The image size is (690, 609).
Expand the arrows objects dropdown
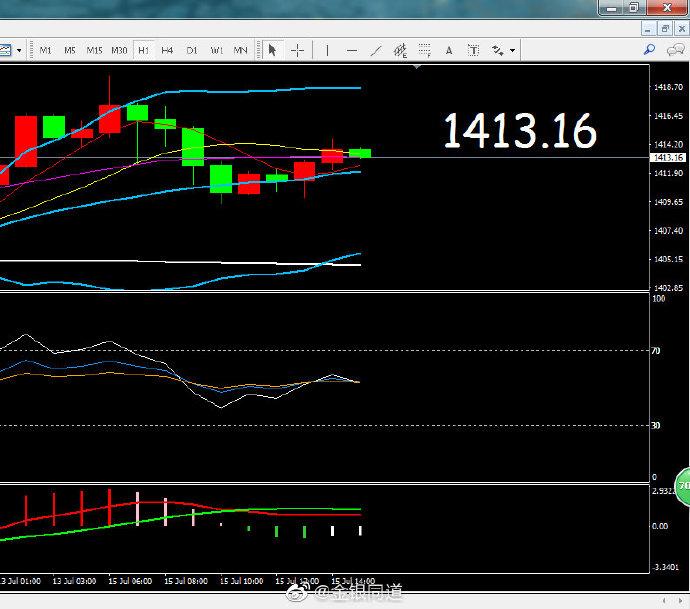[513, 51]
